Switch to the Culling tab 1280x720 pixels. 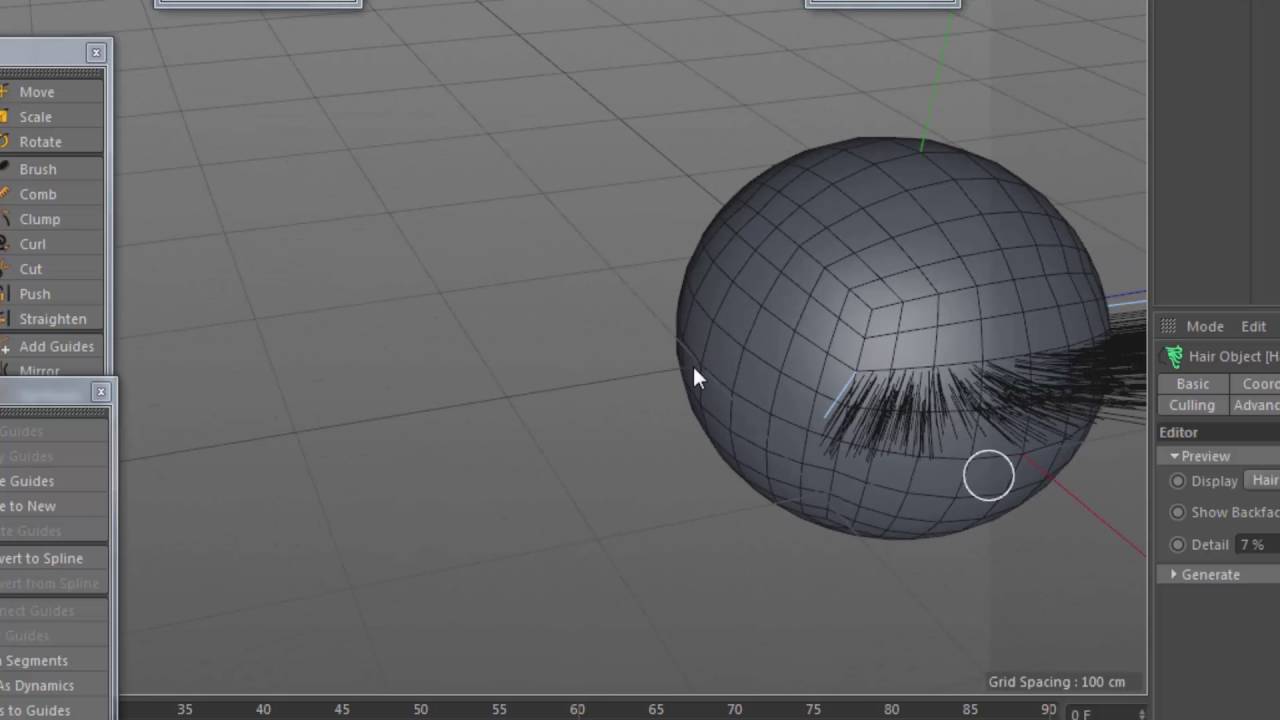(1193, 405)
